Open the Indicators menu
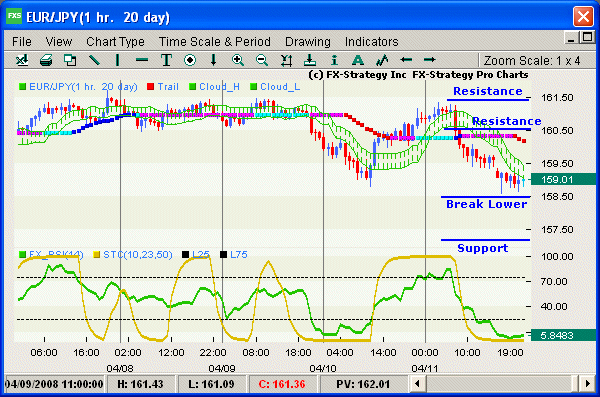This screenshot has height=397, width=600. 372,41
